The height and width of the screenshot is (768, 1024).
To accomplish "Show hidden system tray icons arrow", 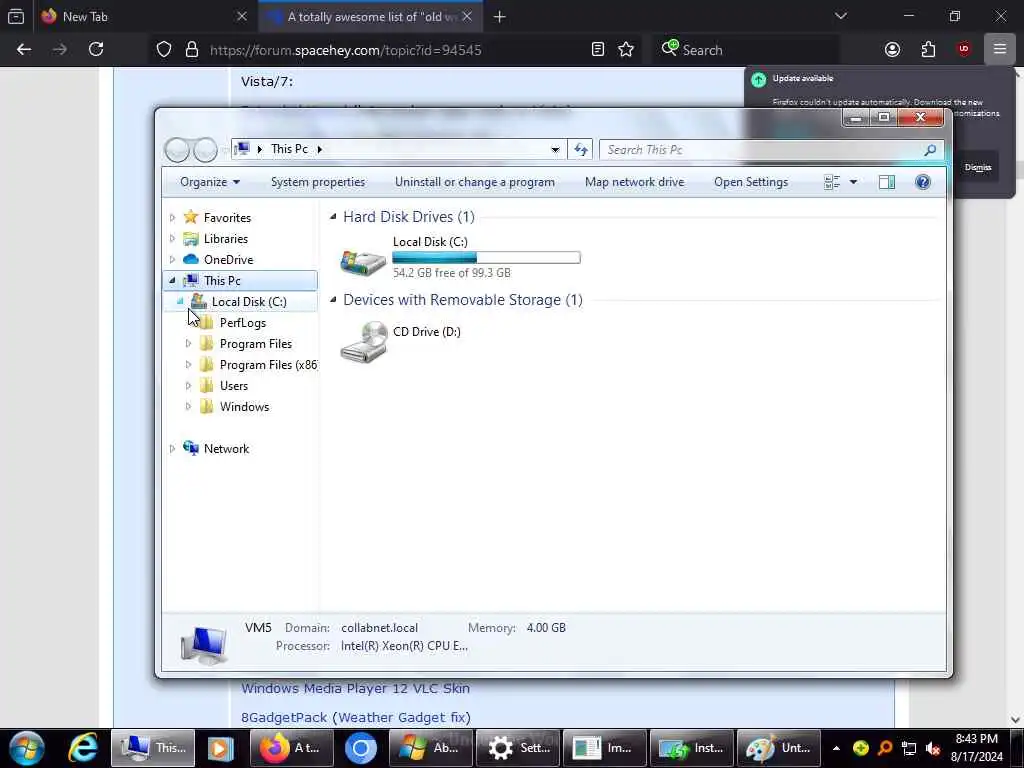I will tap(836, 748).
